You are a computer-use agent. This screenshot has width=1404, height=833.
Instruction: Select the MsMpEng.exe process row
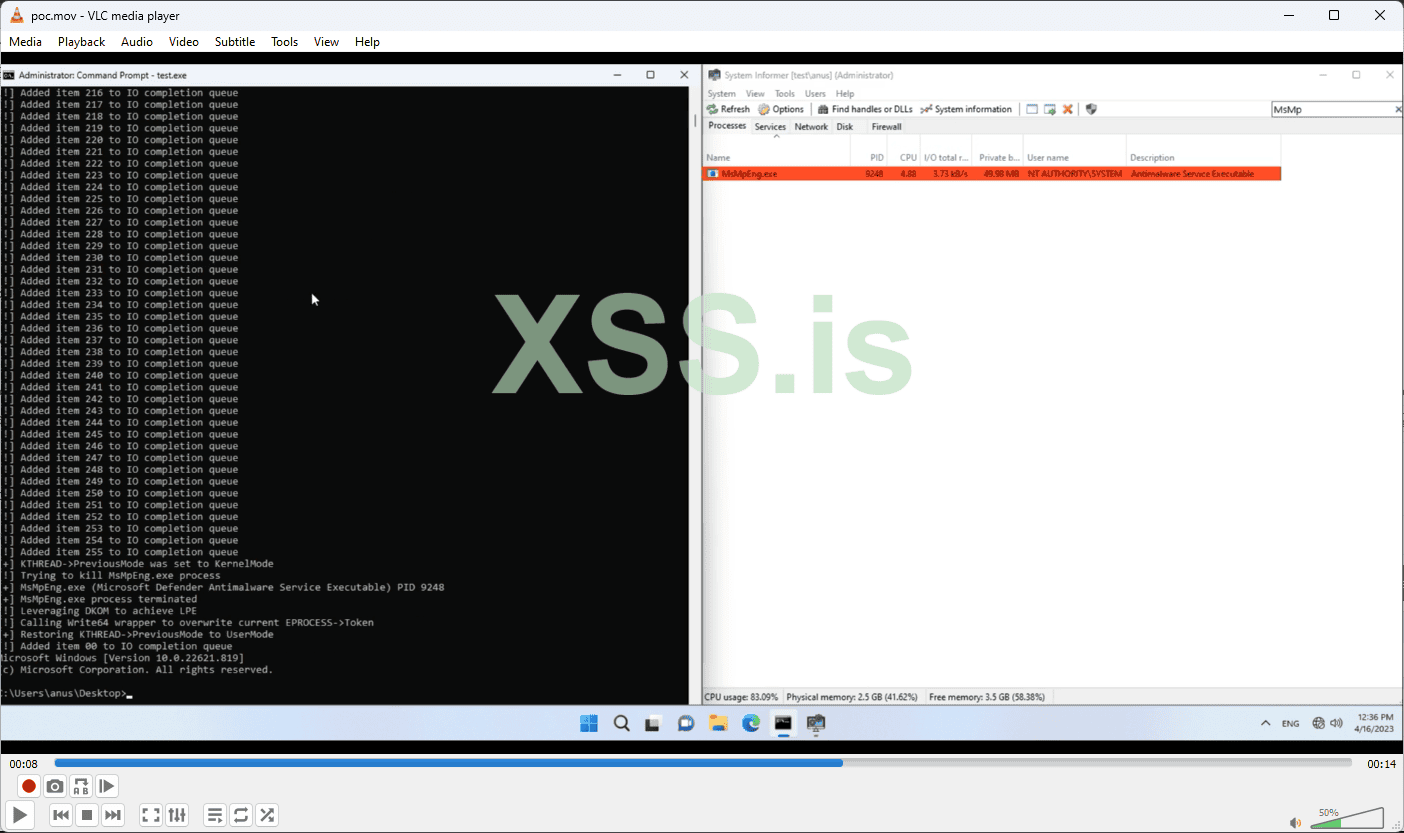click(992, 174)
